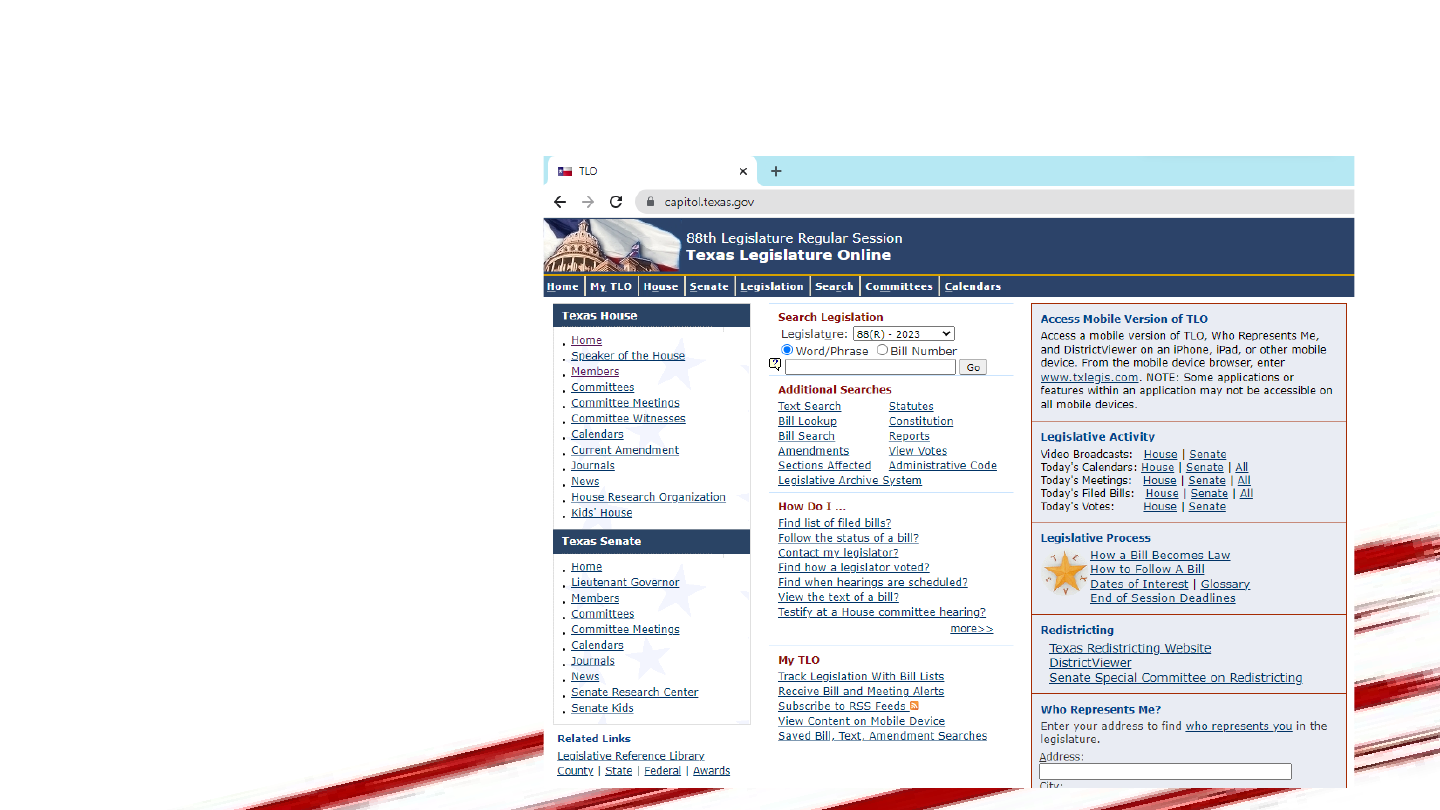Click the browser back arrow
1440x810 pixels.
point(560,202)
